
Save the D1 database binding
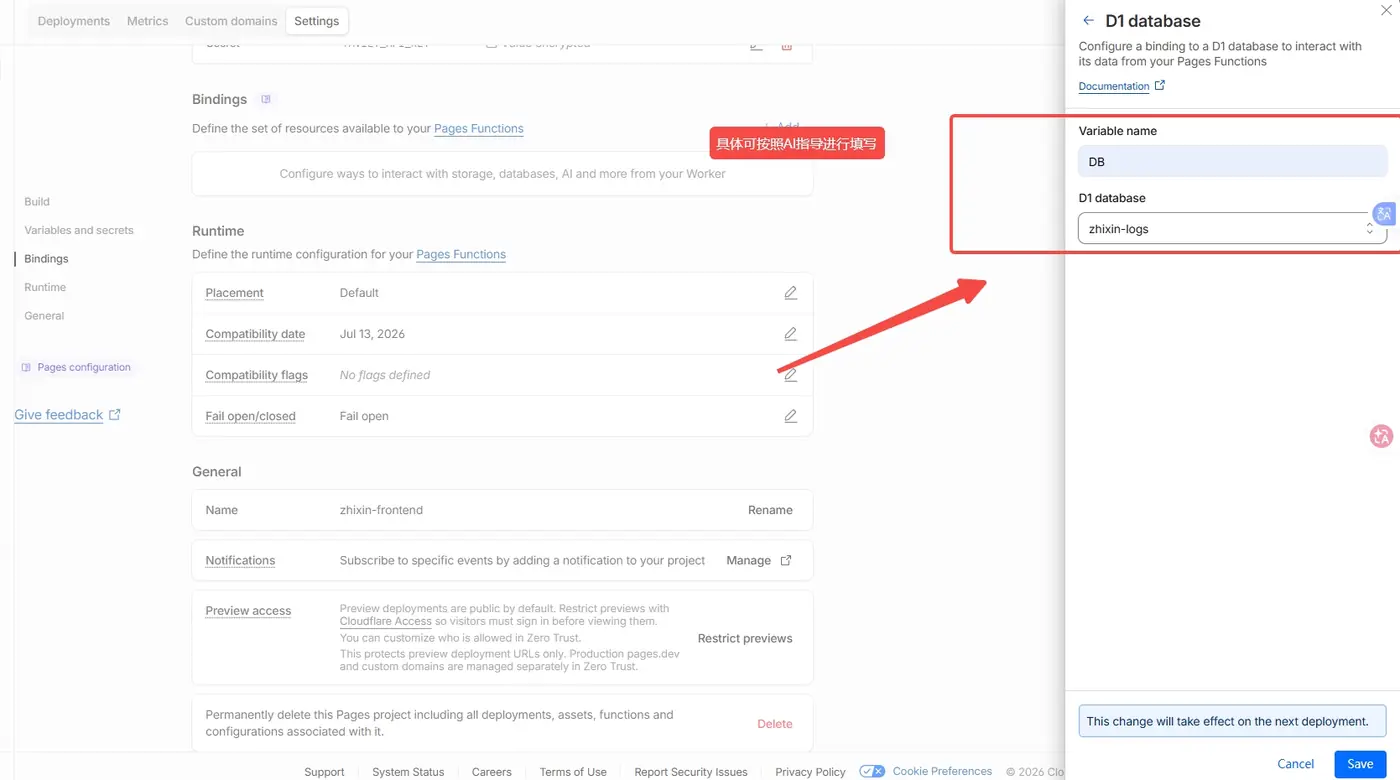[x=1360, y=764]
